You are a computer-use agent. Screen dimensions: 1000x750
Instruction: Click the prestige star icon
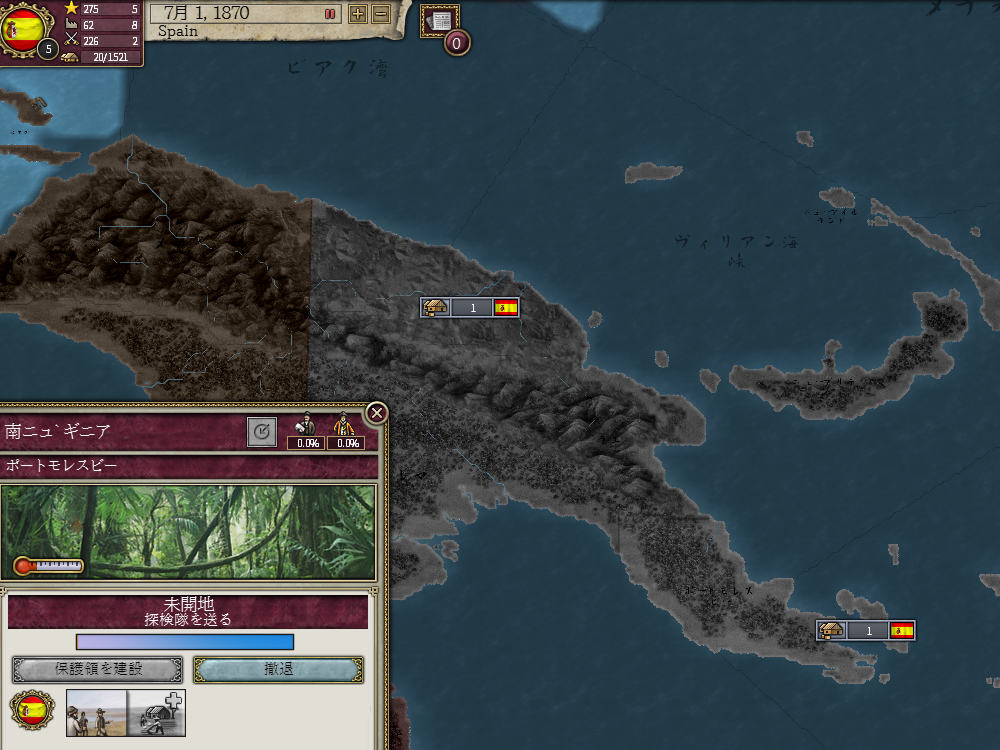(x=71, y=8)
